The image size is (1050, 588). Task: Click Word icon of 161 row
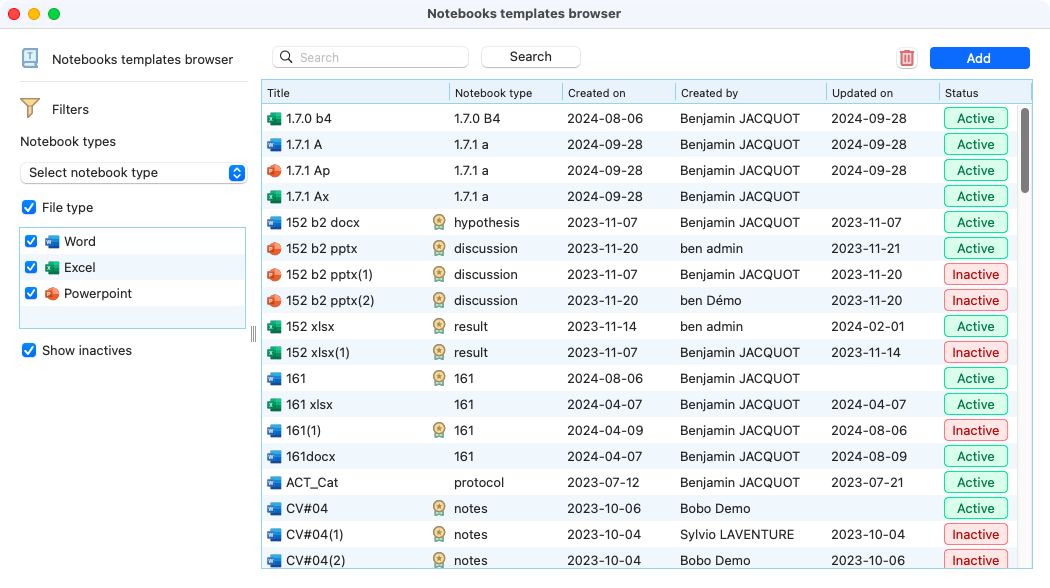tap(274, 378)
